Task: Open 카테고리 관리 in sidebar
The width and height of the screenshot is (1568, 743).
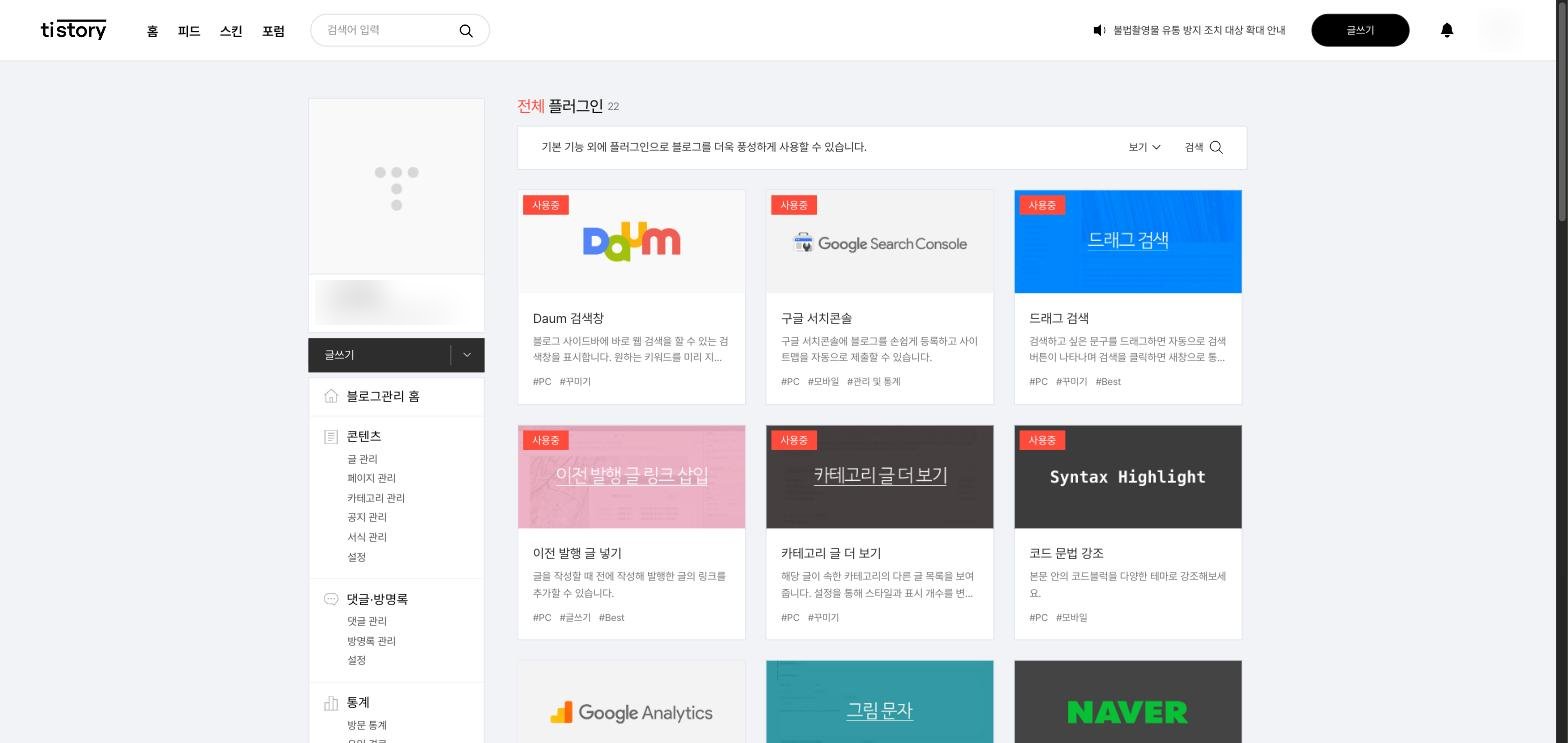Action: [376, 498]
